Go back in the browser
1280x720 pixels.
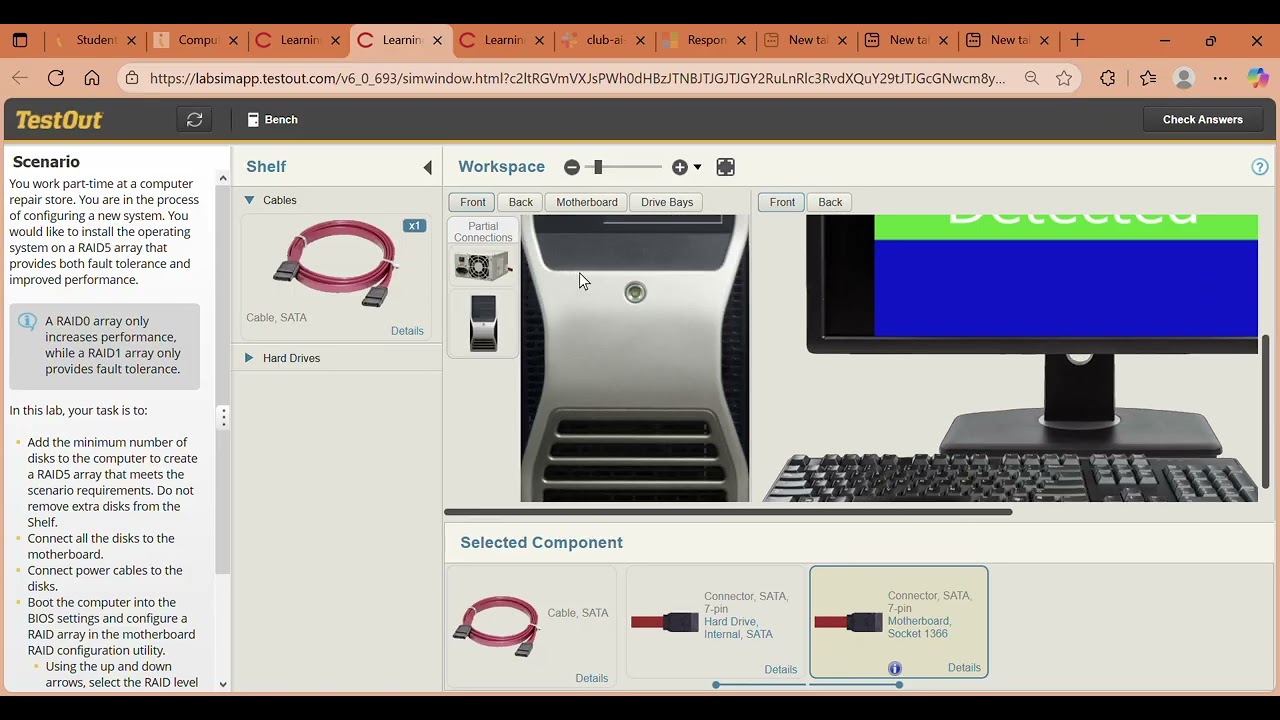tap(20, 78)
